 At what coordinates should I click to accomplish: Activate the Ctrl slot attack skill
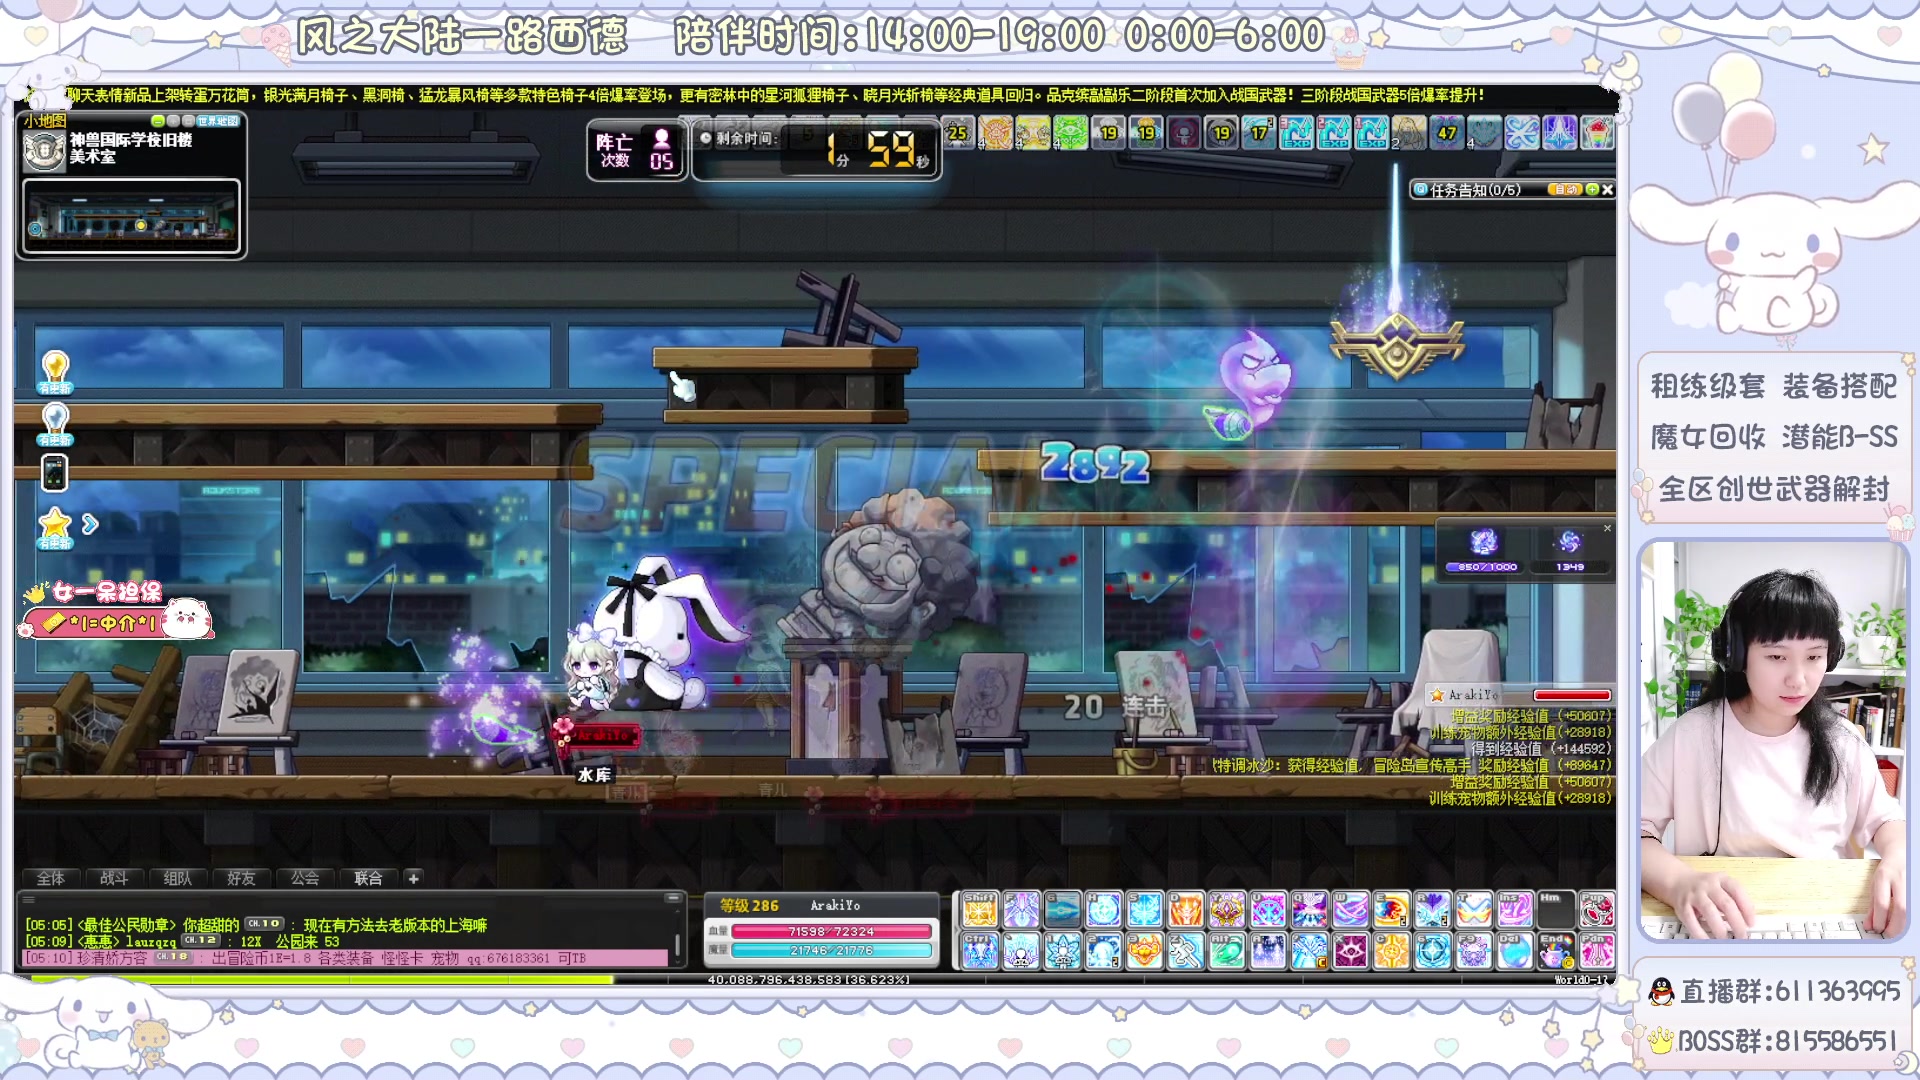click(980, 951)
